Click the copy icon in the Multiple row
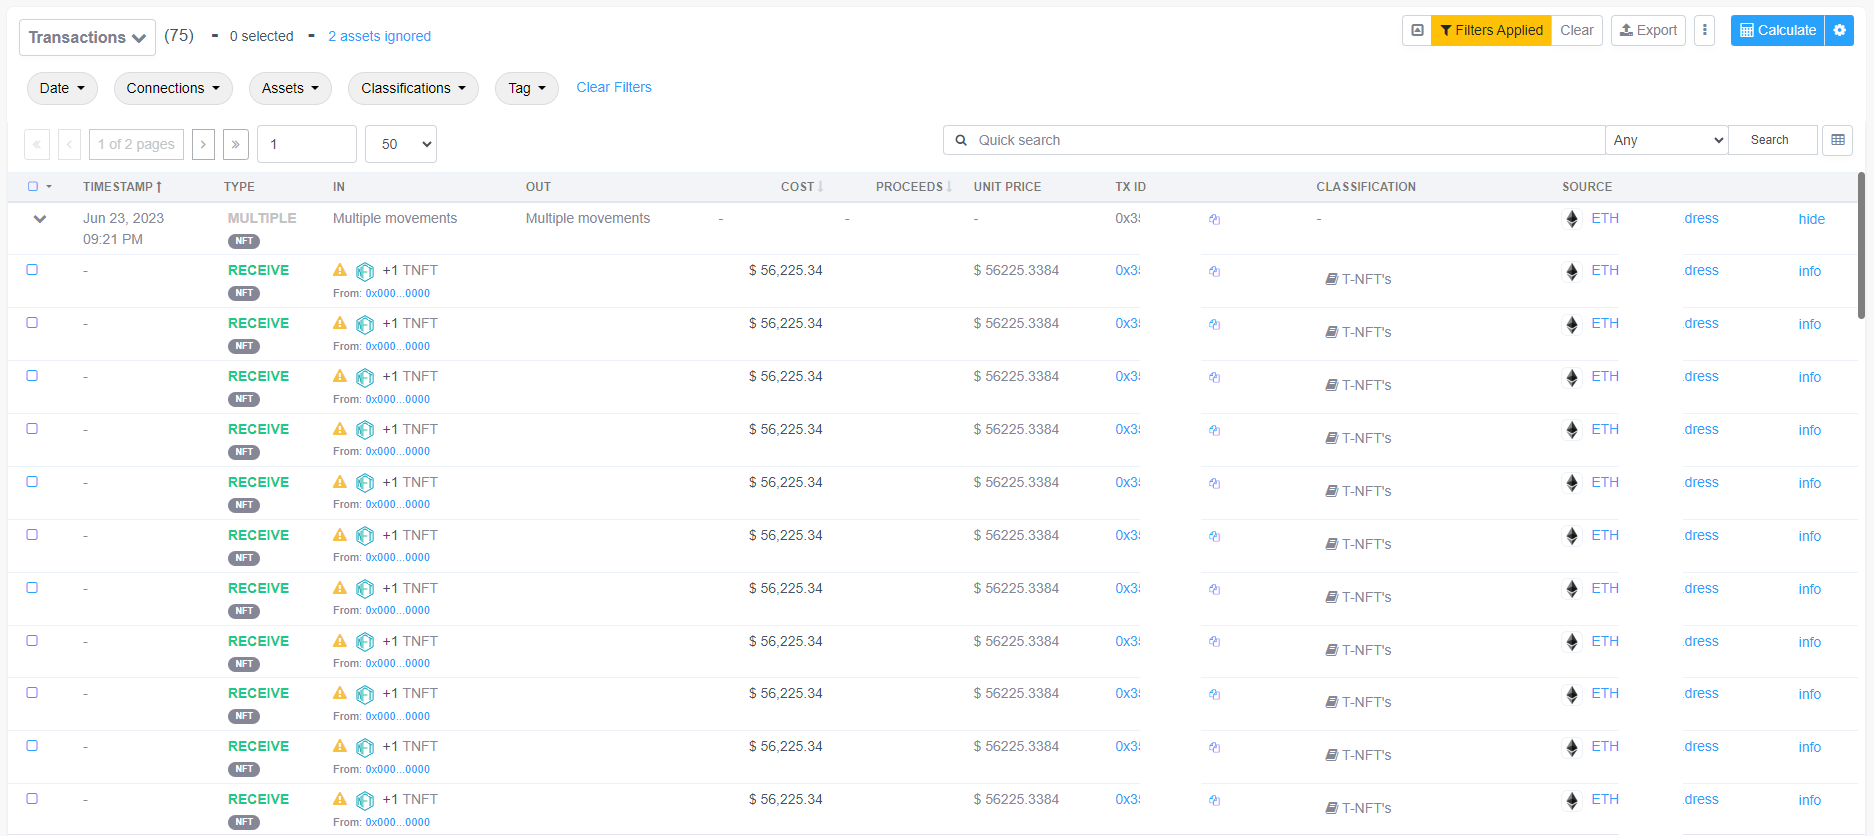1874x836 pixels. [1214, 219]
